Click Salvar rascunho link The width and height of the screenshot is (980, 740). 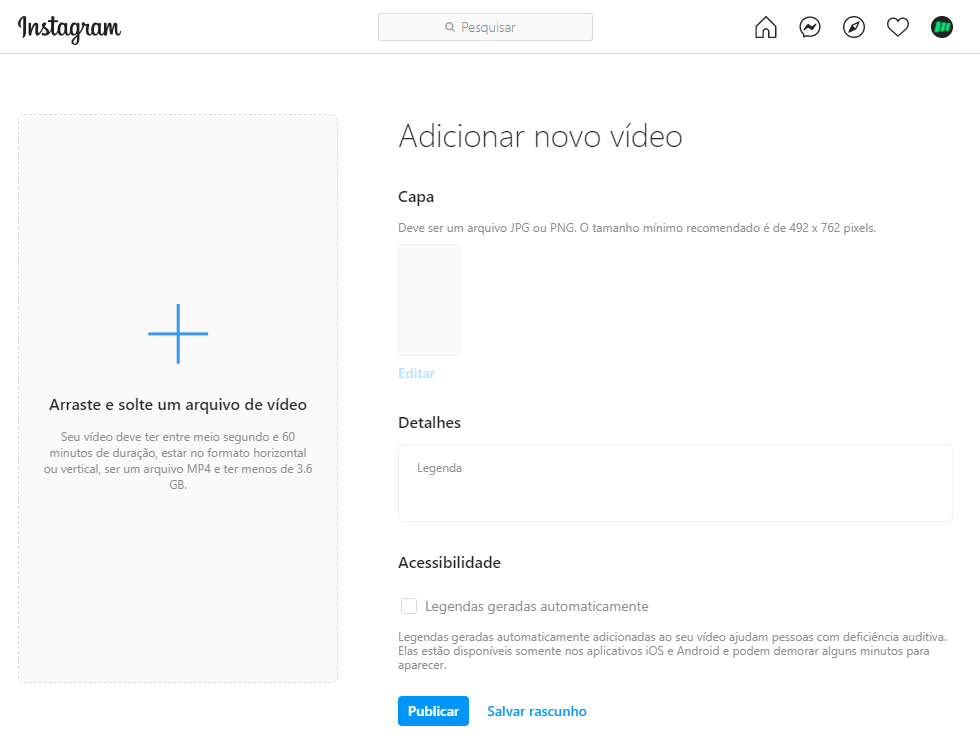click(537, 711)
